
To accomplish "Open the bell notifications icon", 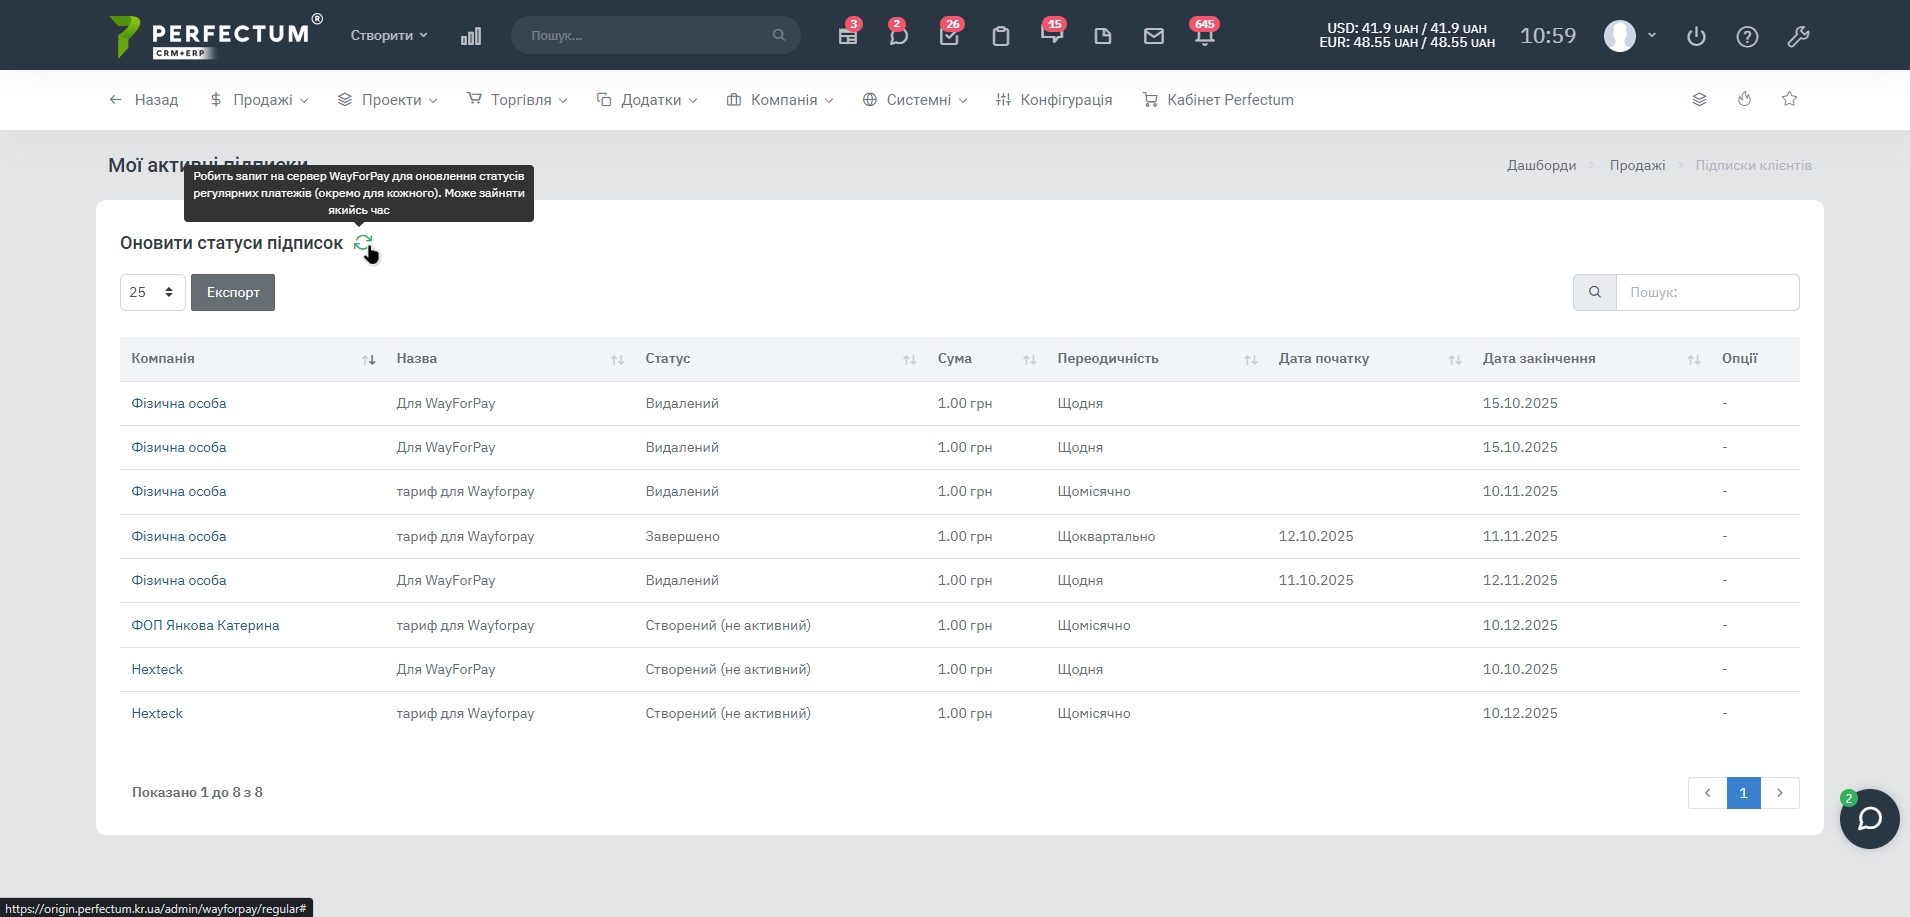I will (x=1204, y=36).
